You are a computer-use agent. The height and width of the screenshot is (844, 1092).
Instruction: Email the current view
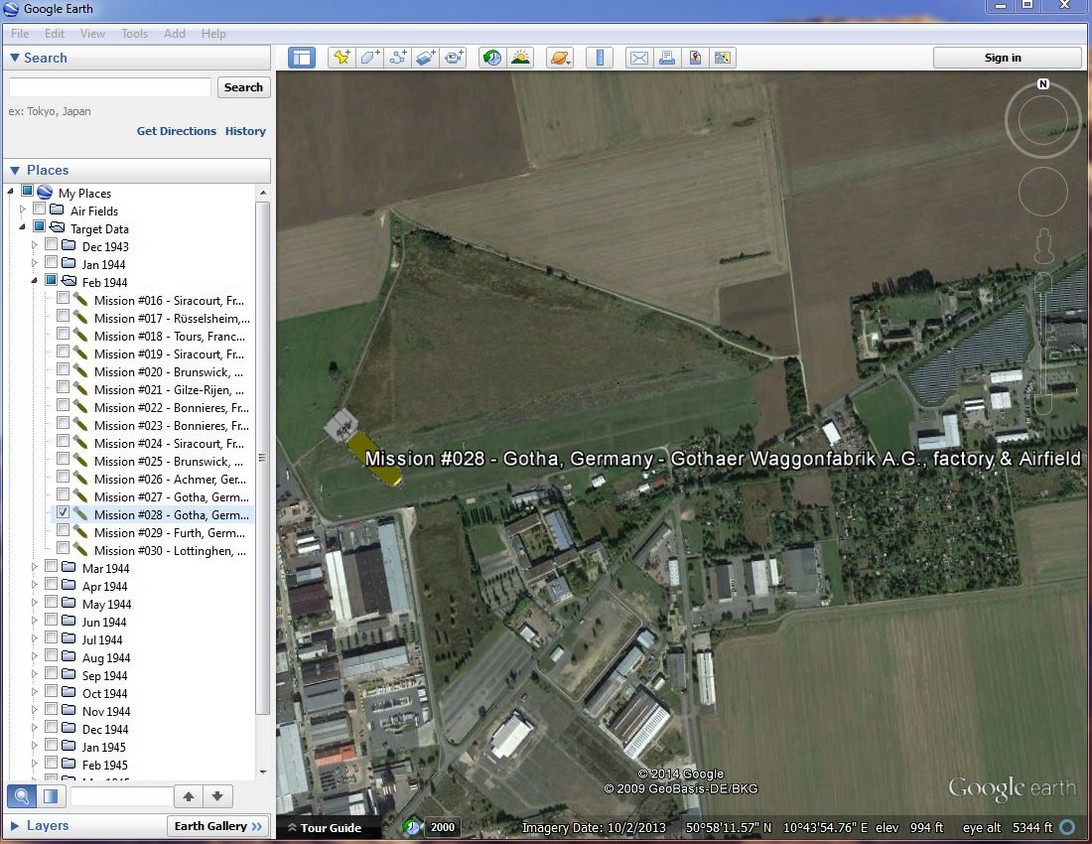point(639,58)
